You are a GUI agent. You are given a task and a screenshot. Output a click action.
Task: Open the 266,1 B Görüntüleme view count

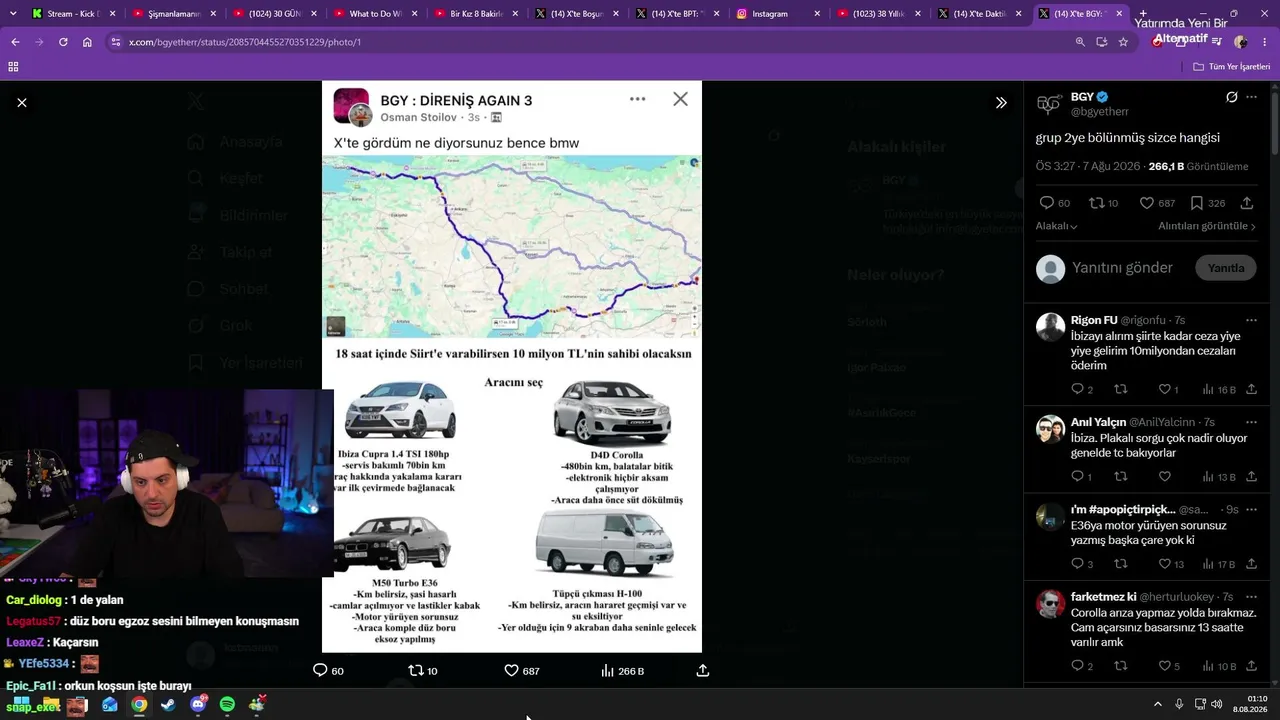pyautogui.click(x=1198, y=166)
